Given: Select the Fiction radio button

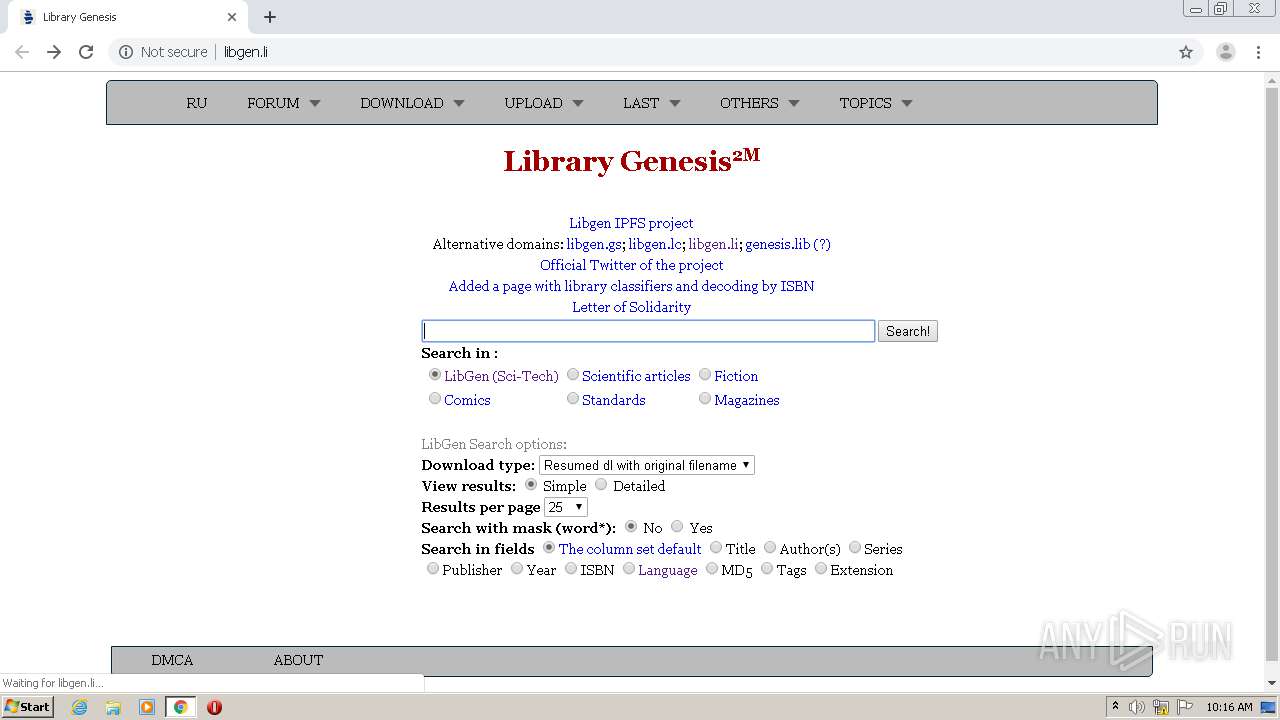Looking at the screenshot, I should tap(705, 375).
